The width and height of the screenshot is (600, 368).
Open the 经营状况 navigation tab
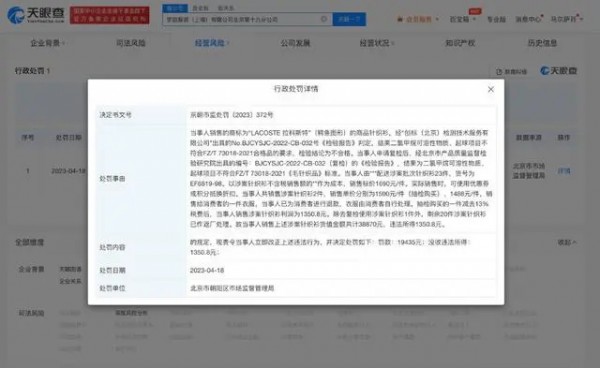376,43
